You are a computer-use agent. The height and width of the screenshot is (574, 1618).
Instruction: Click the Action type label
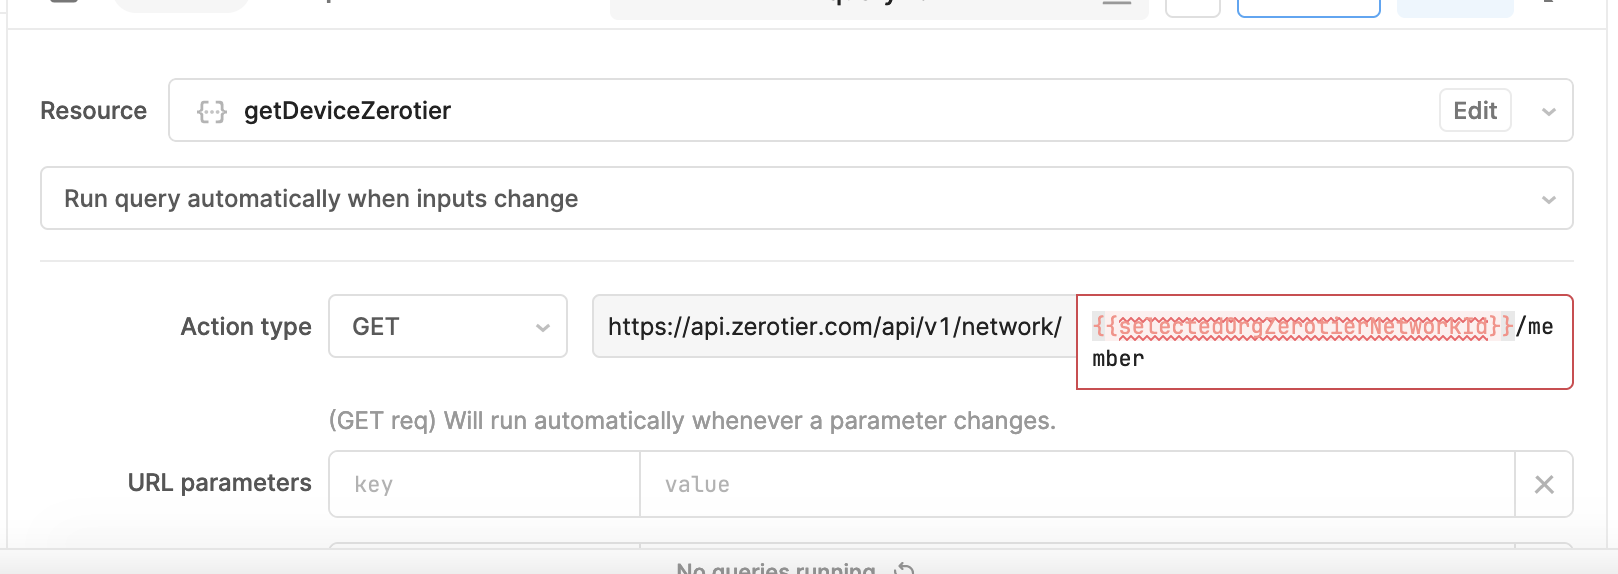[x=246, y=327]
